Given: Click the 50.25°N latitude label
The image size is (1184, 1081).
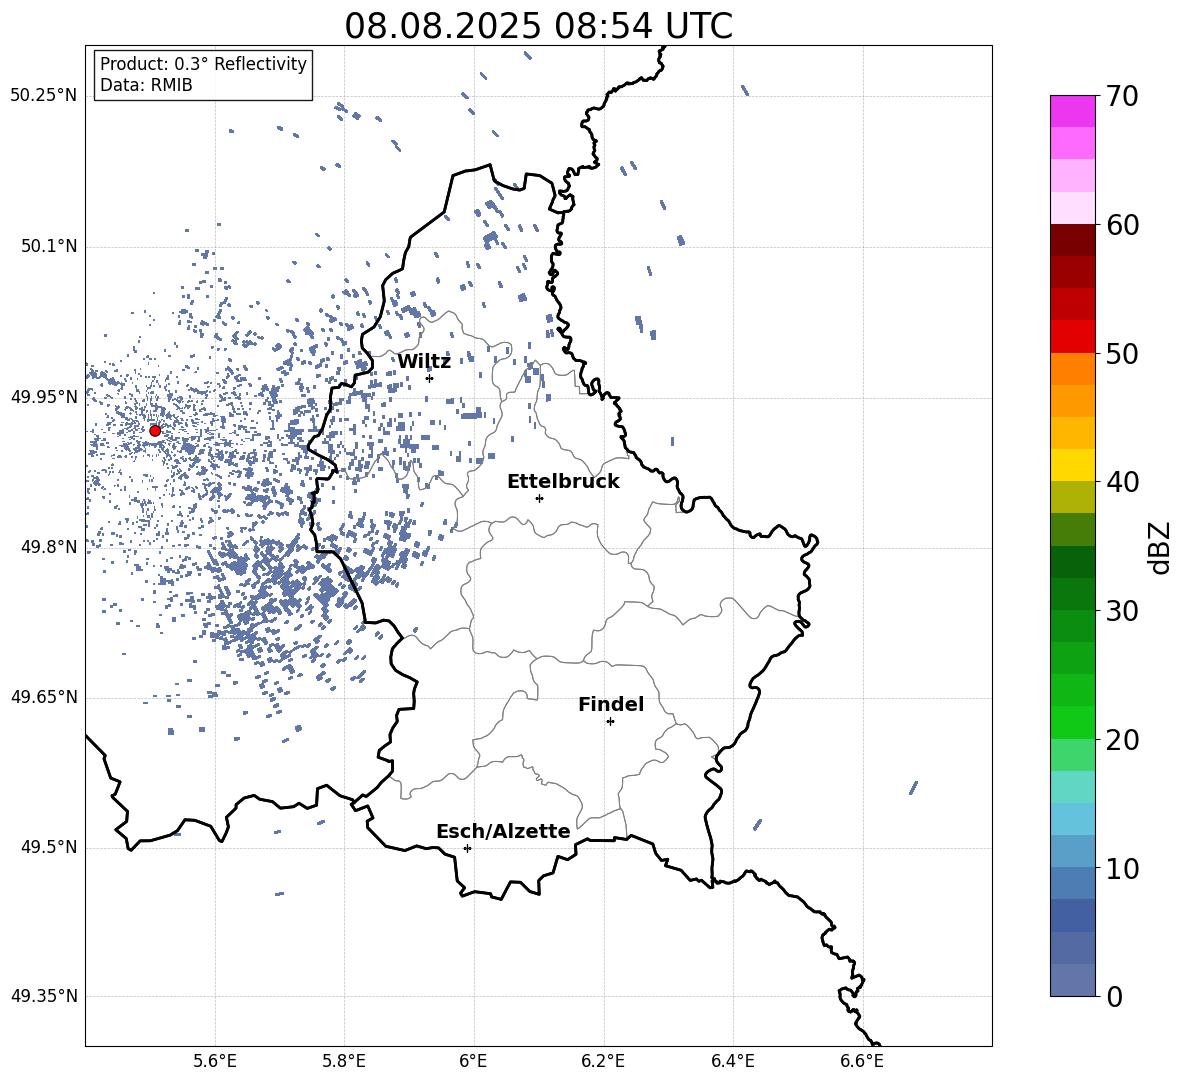Looking at the screenshot, I should [x=44, y=96].
